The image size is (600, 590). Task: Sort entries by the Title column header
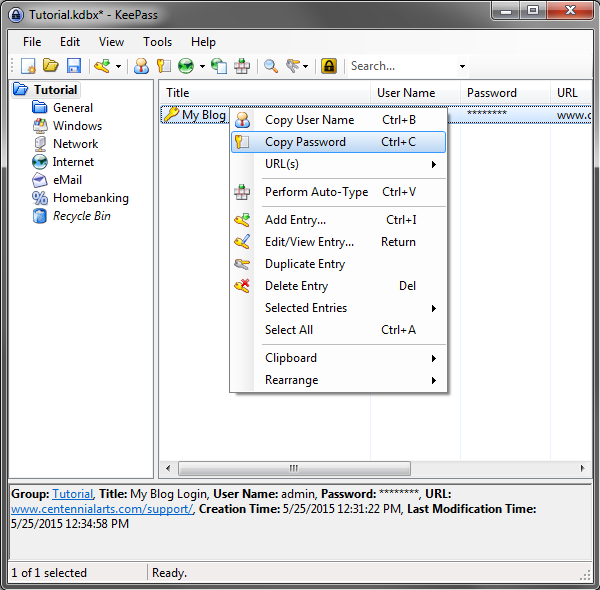(265, 93)
